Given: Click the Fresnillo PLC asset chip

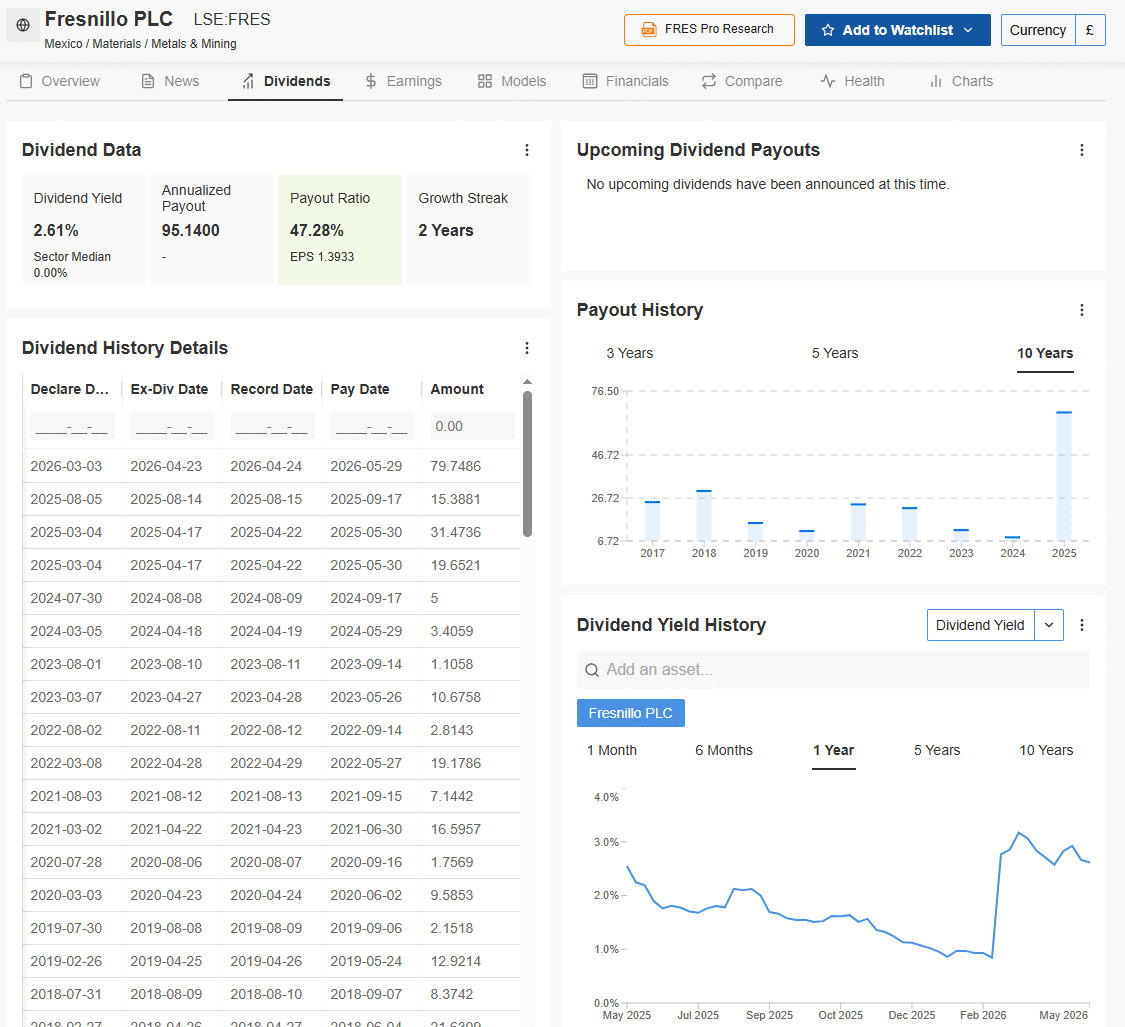Looking at the screenshot, I should point(631,713).
